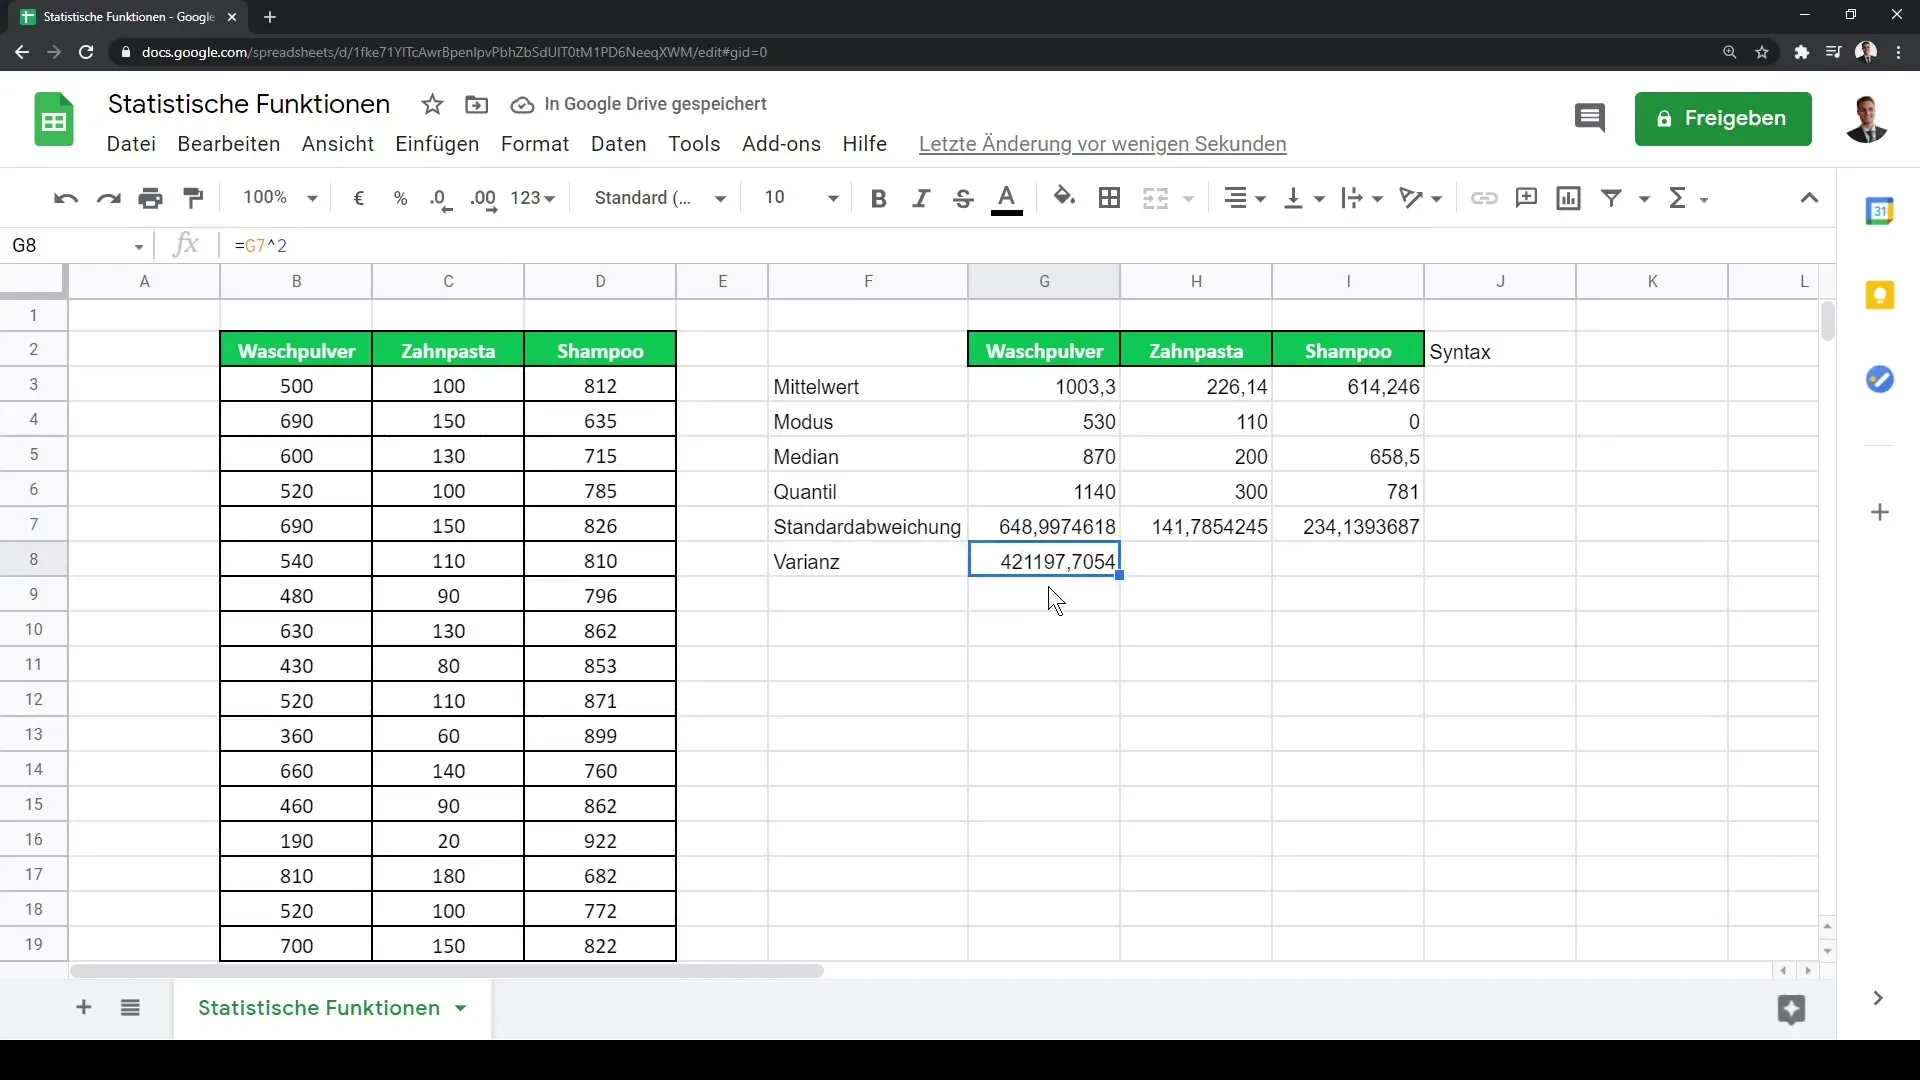Screen dimensions: 1920x1080
Task: Toggle bold formatting
Action: (878, 198)
